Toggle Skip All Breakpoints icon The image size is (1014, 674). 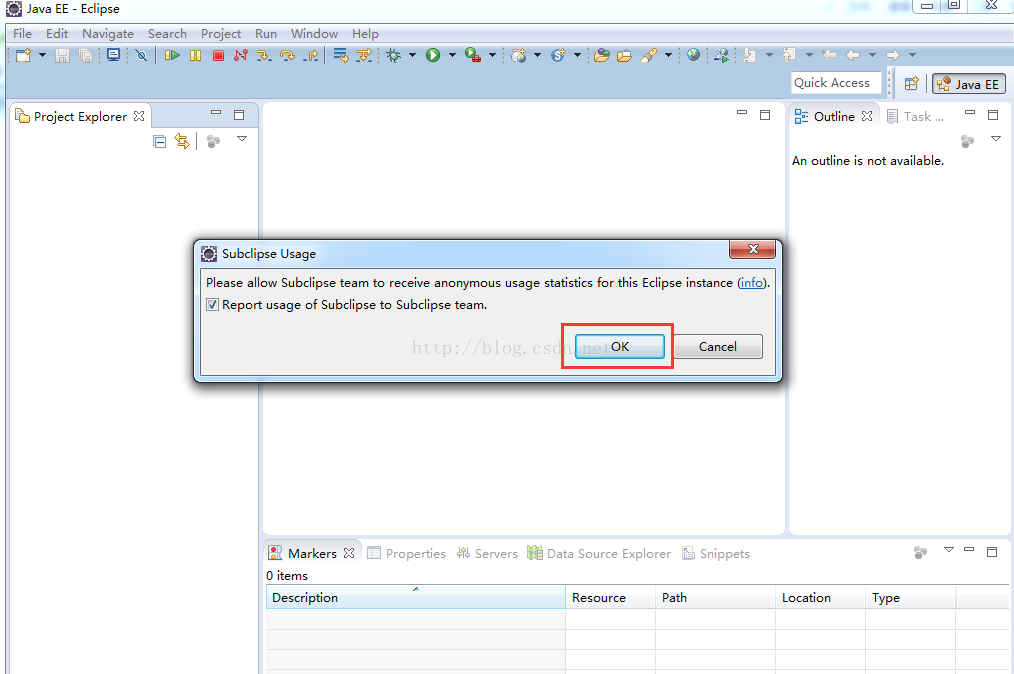click(142, 56)
